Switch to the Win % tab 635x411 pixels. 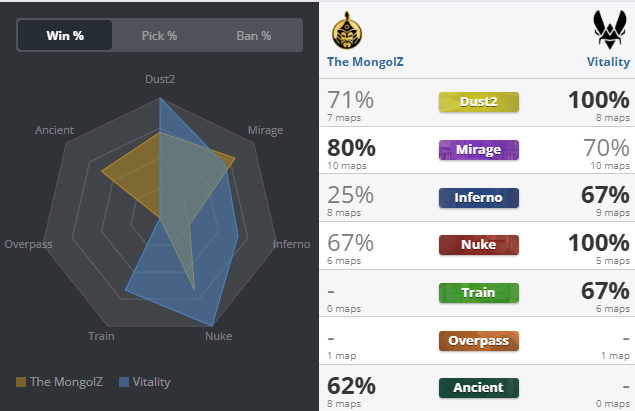pos(65,35)
